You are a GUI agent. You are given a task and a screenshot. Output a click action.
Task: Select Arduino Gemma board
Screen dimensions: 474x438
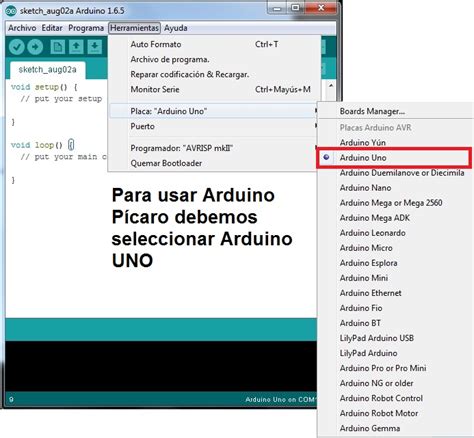pos(395,428)
